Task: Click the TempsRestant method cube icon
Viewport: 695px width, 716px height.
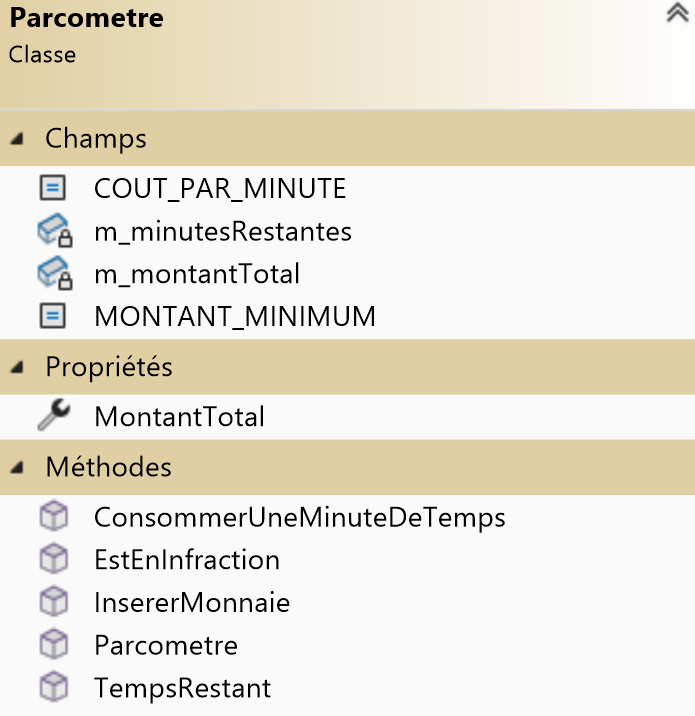Action: pyautogui.click(x=53, y=688)
